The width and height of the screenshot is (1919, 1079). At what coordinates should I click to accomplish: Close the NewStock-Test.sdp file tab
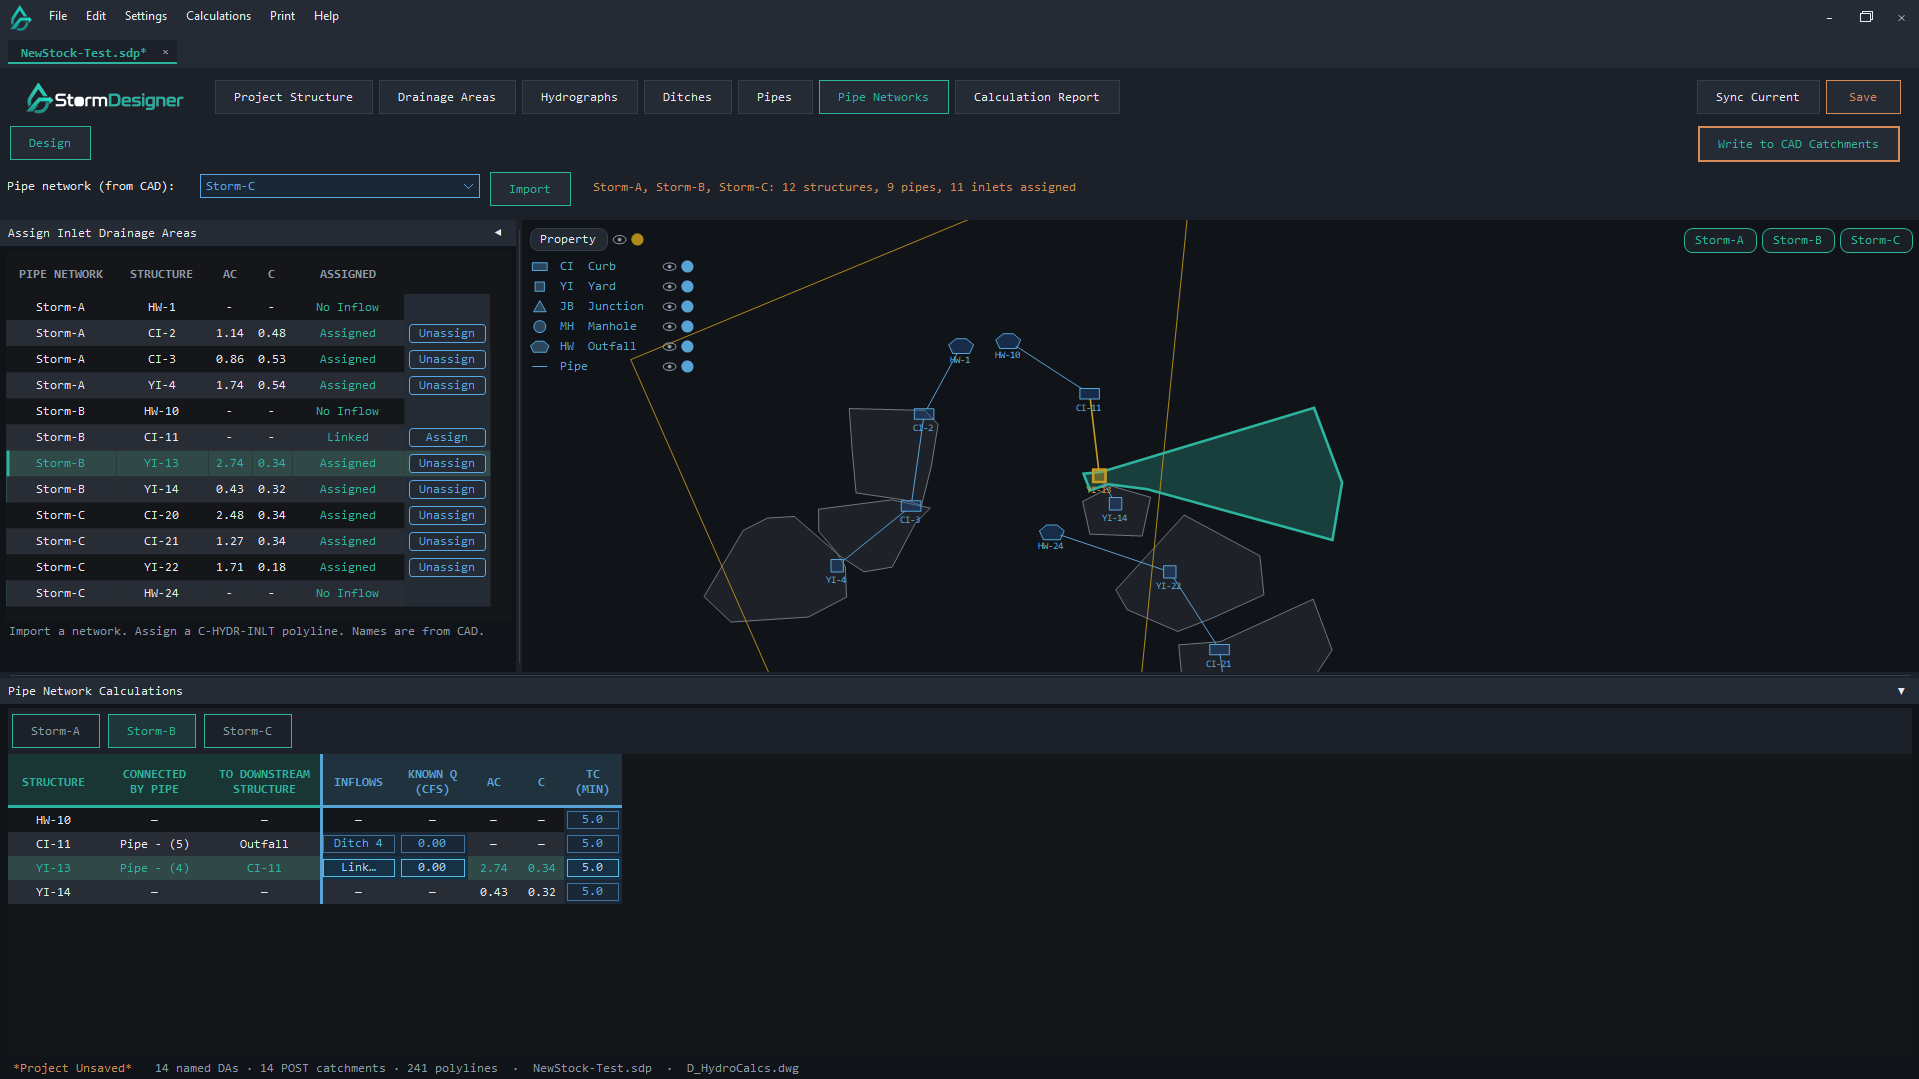(x=165, y=52)
